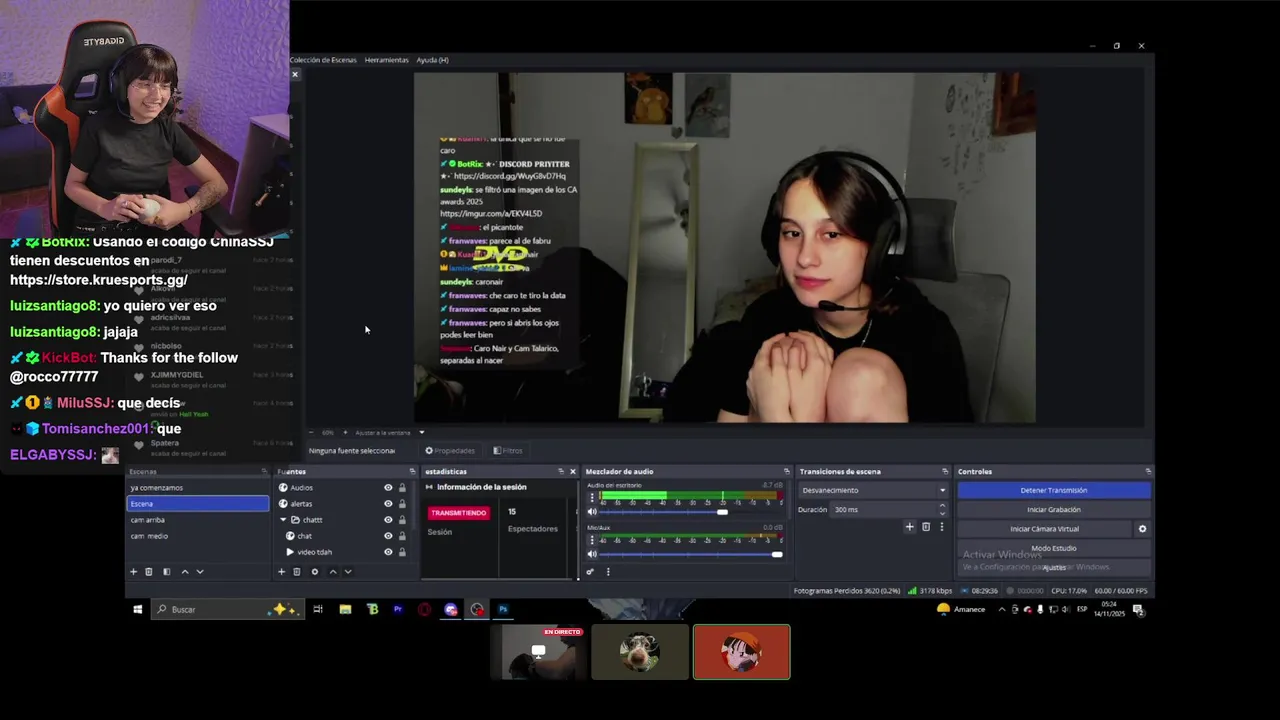
Task: Decrease Duración value with down stepper
Action: (942, 513)
